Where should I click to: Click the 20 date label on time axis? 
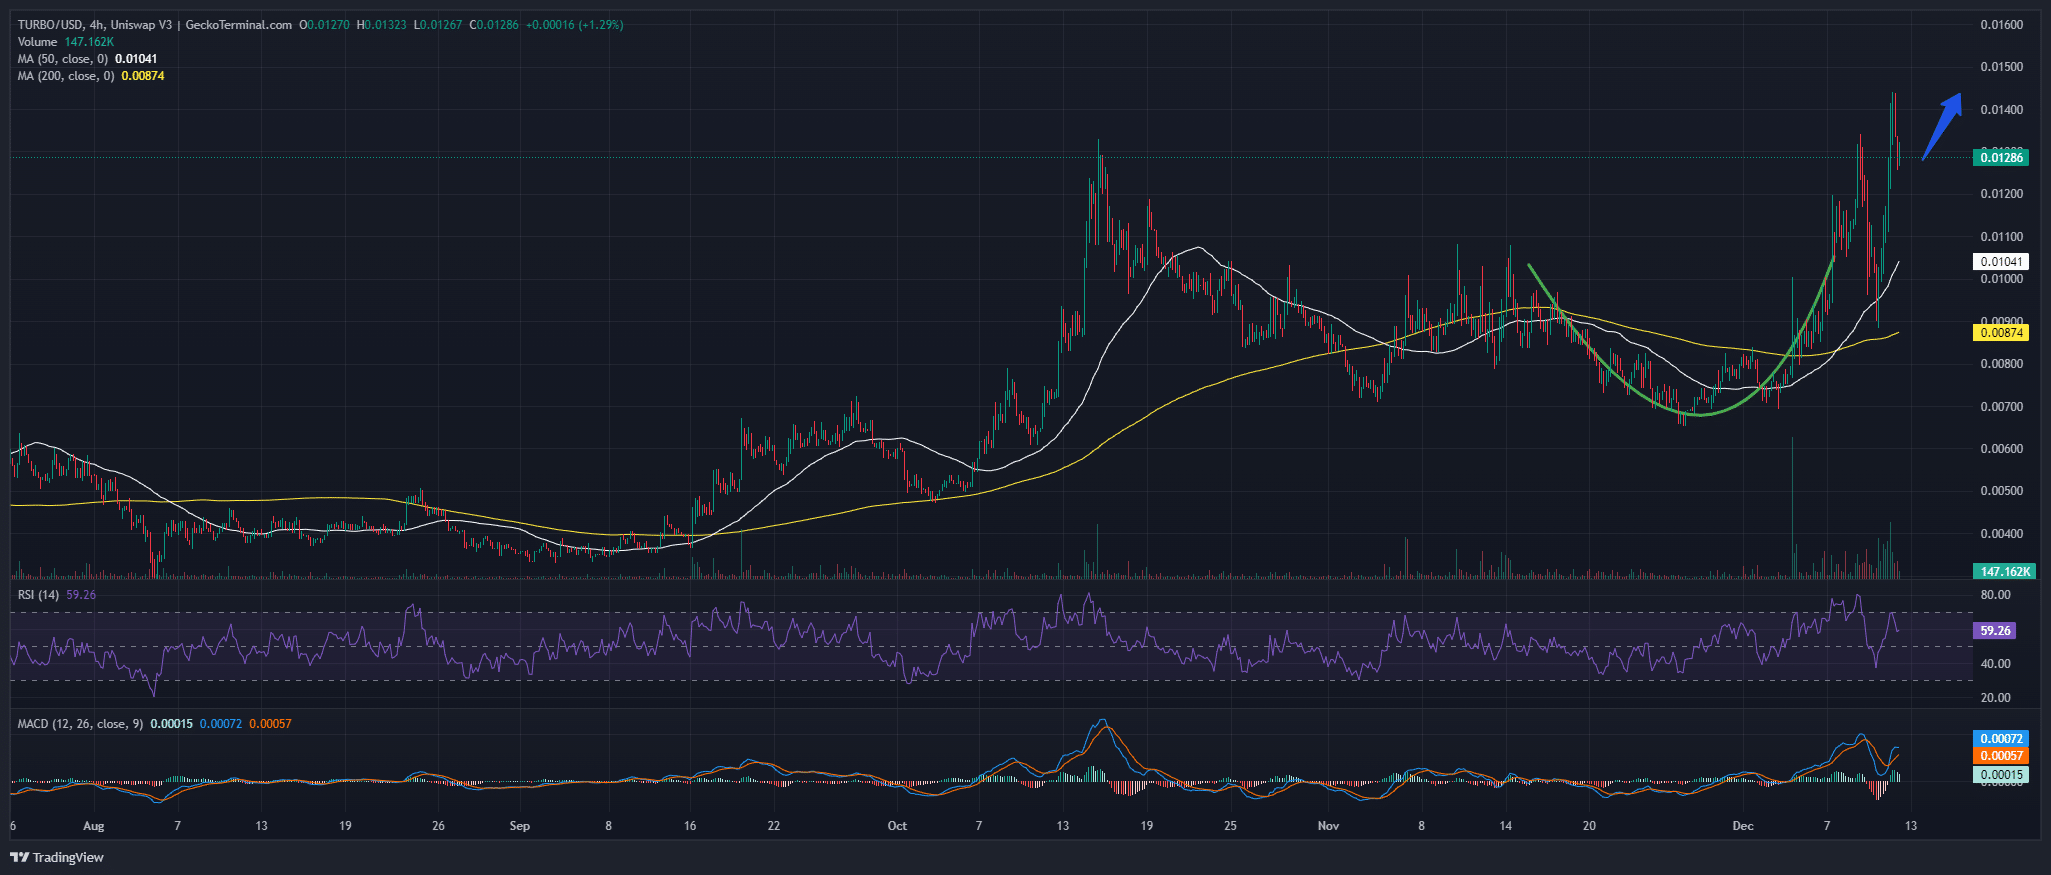click(x=1589, y=826)
